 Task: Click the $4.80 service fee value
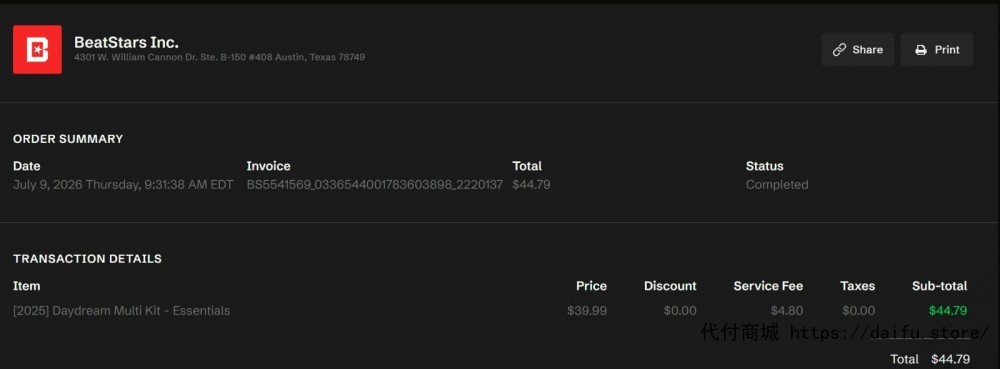(786, 311)
